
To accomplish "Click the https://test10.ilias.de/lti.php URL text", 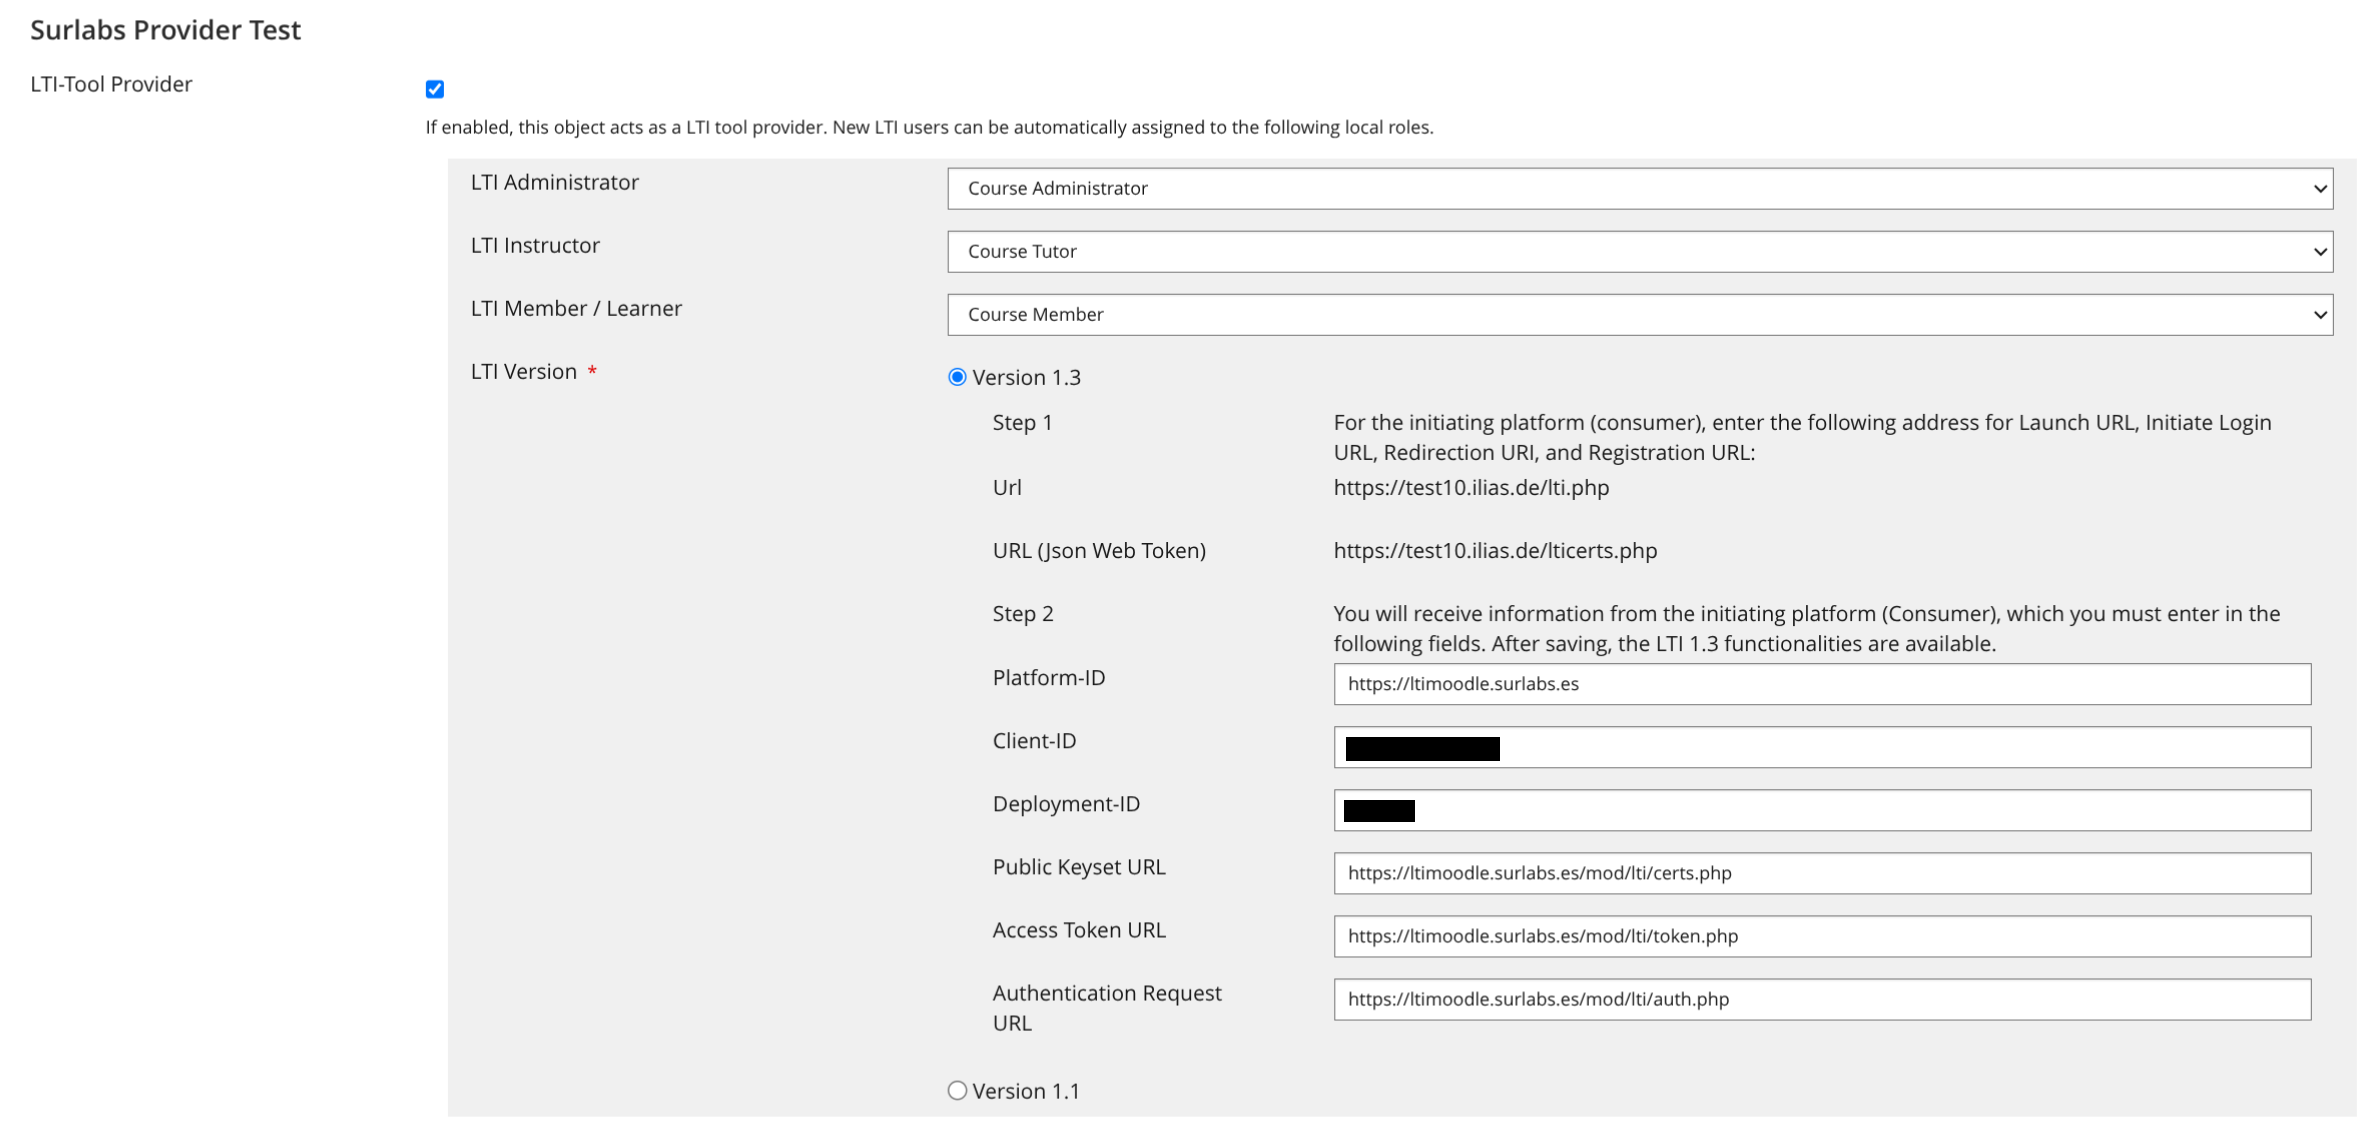I will click(1471, 487).
